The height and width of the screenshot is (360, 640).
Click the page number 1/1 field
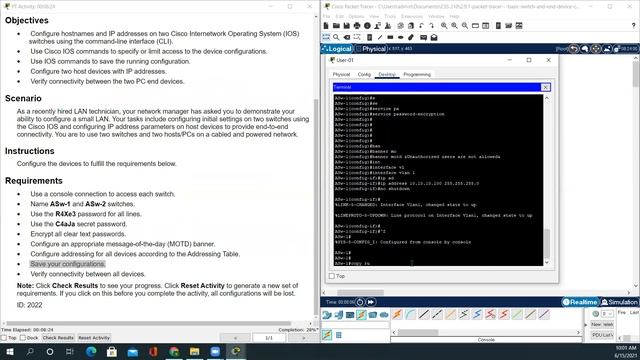[269, 338]
